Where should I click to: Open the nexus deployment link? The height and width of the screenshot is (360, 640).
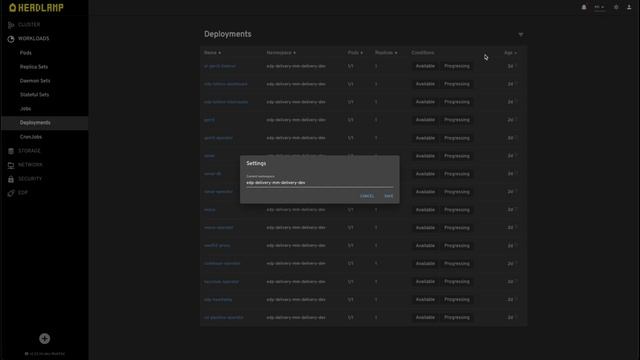pos(209,210)
